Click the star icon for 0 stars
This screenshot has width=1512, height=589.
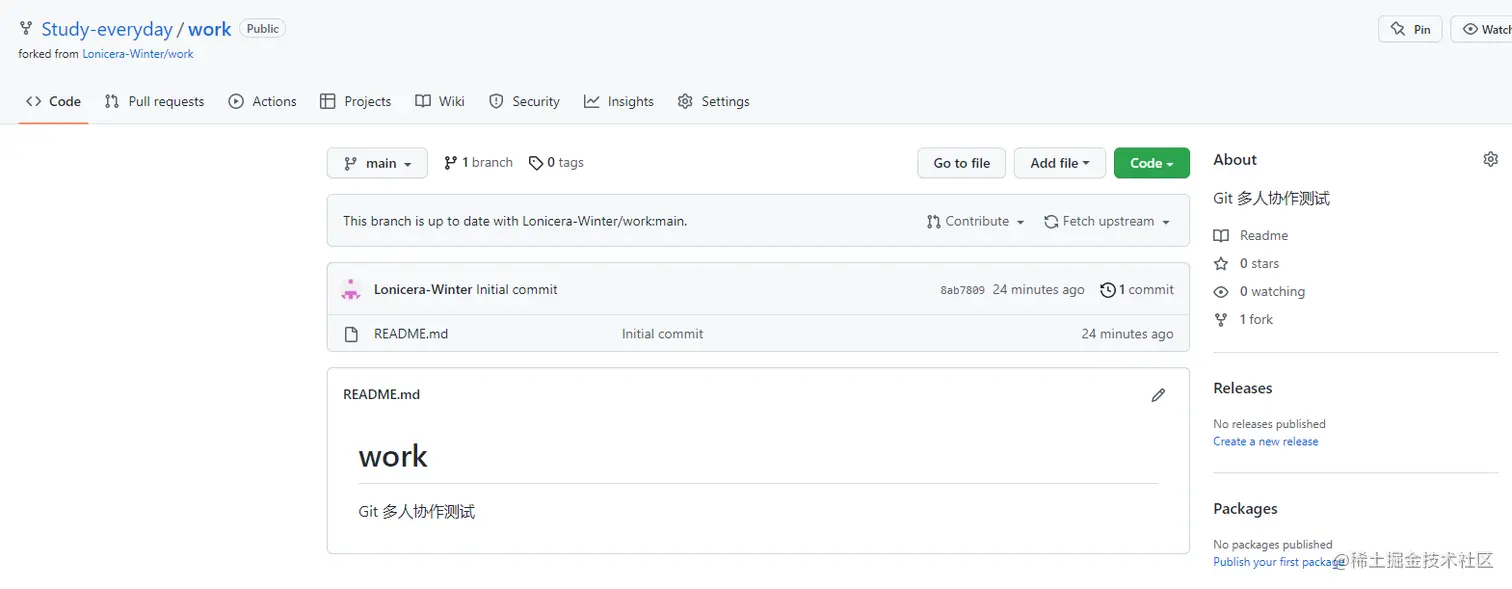tap(1221, 264)
